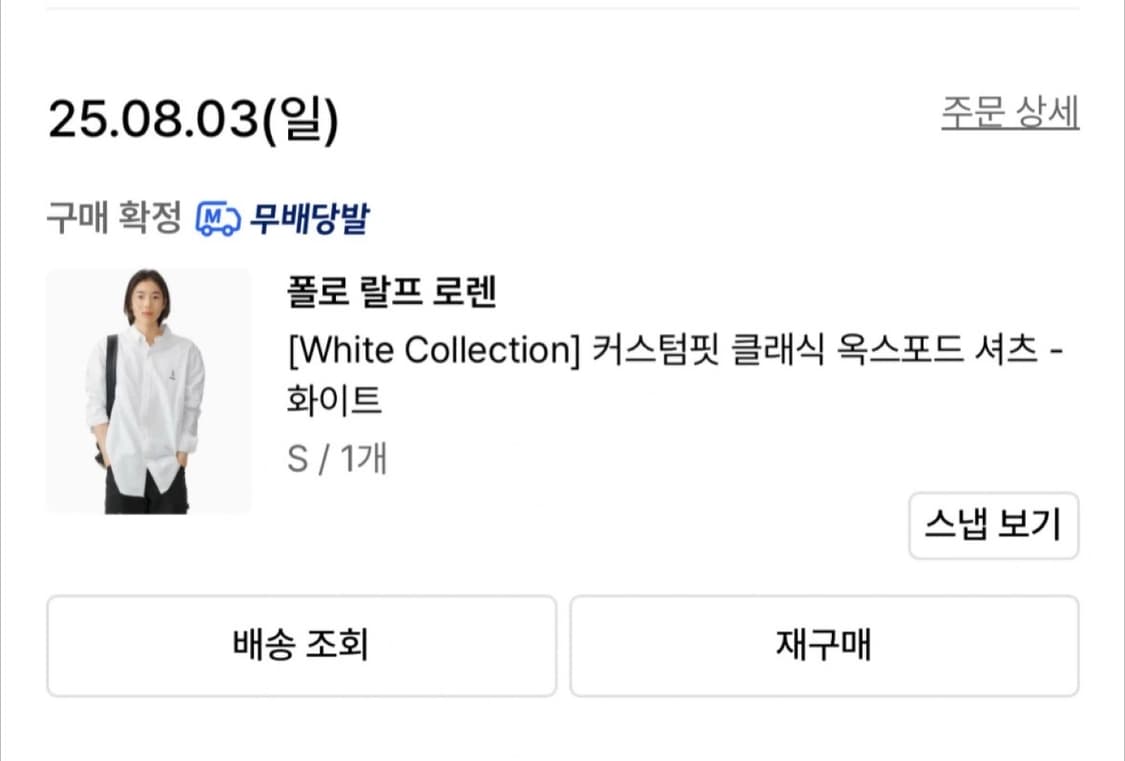1125x761 pixels.
Task: Tap the dark status bar at the top
Action: pos(562,8)
